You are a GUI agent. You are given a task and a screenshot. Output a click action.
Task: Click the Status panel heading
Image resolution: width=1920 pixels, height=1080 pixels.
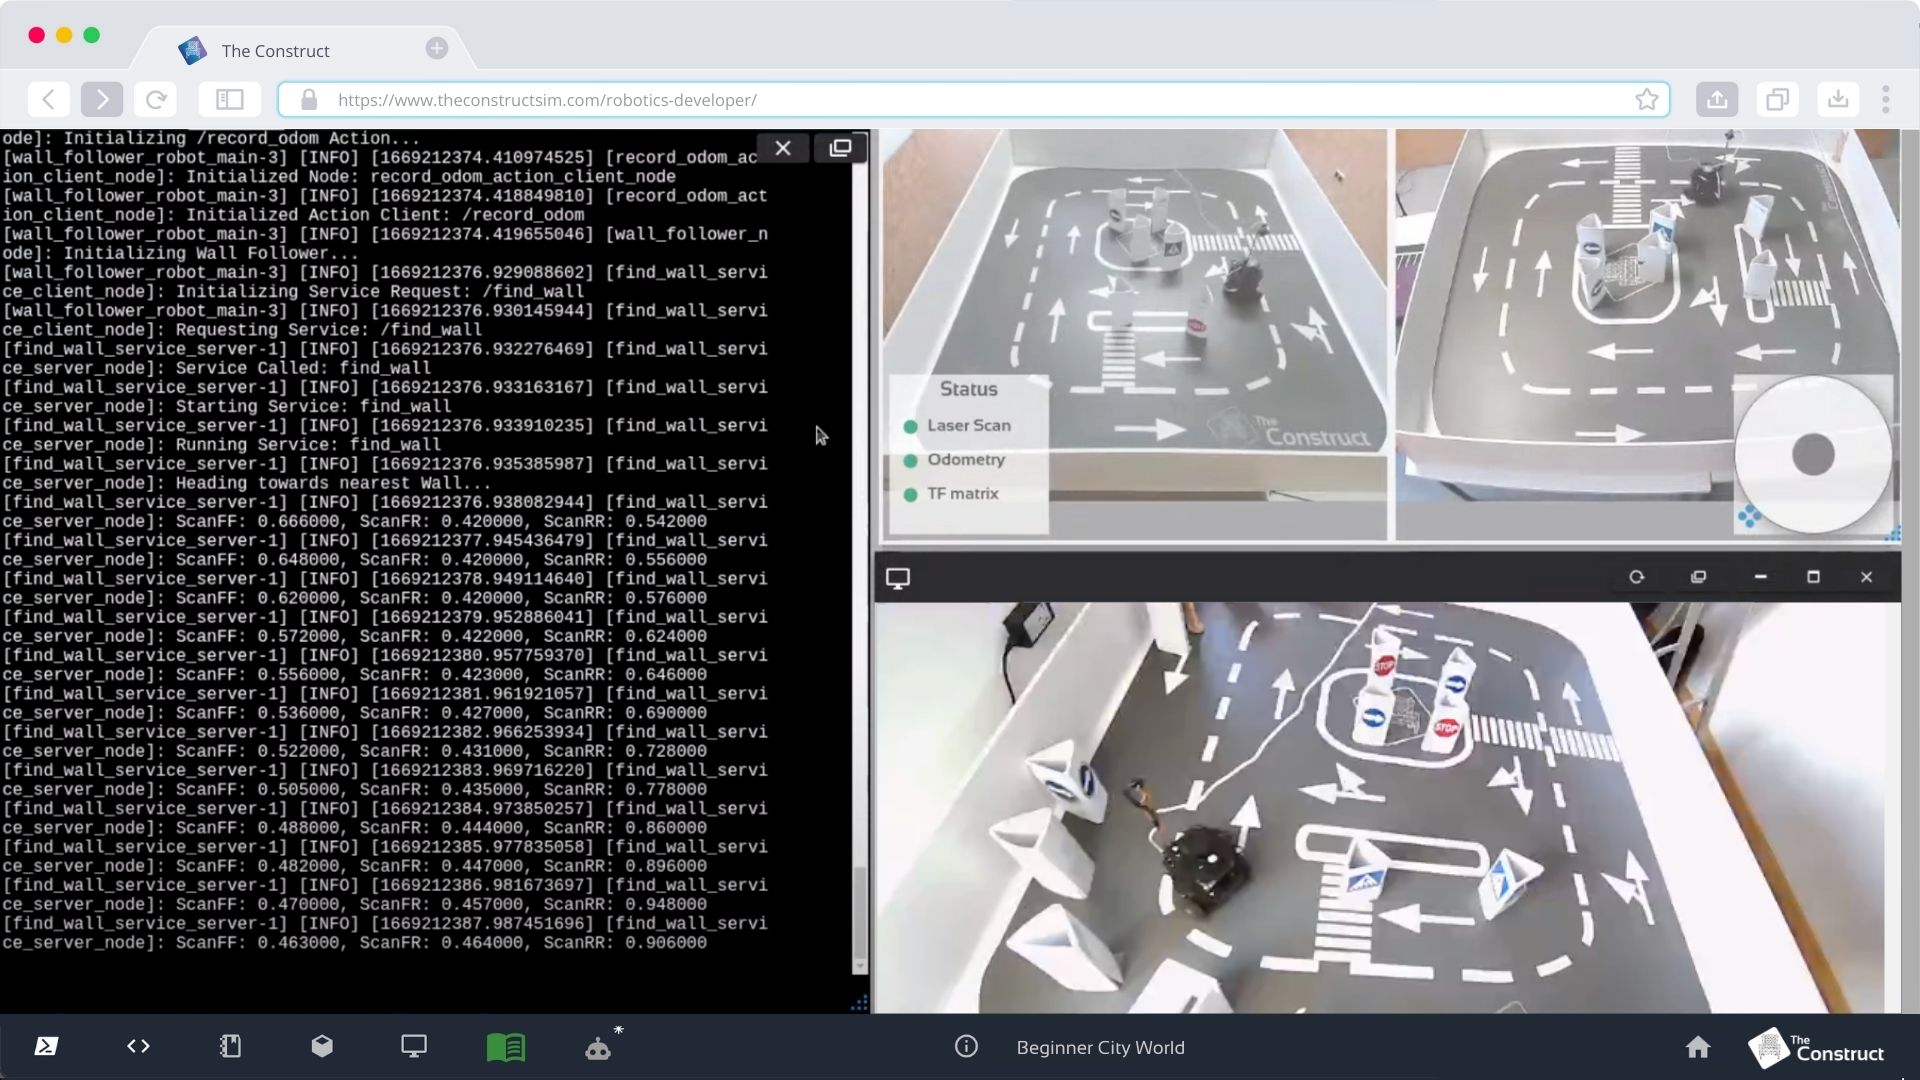[x=968, y=389]
